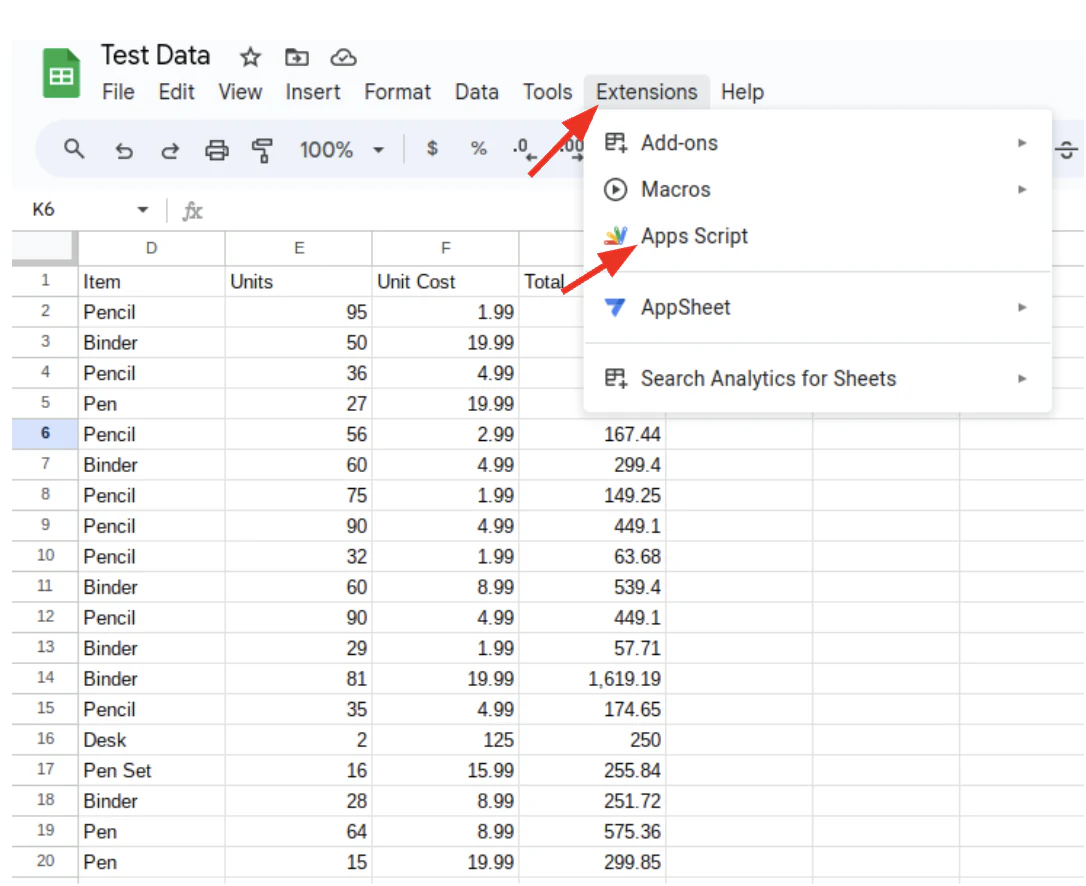
Task: Format as currency with dollar icon
Action: click(x=432, y=148)
